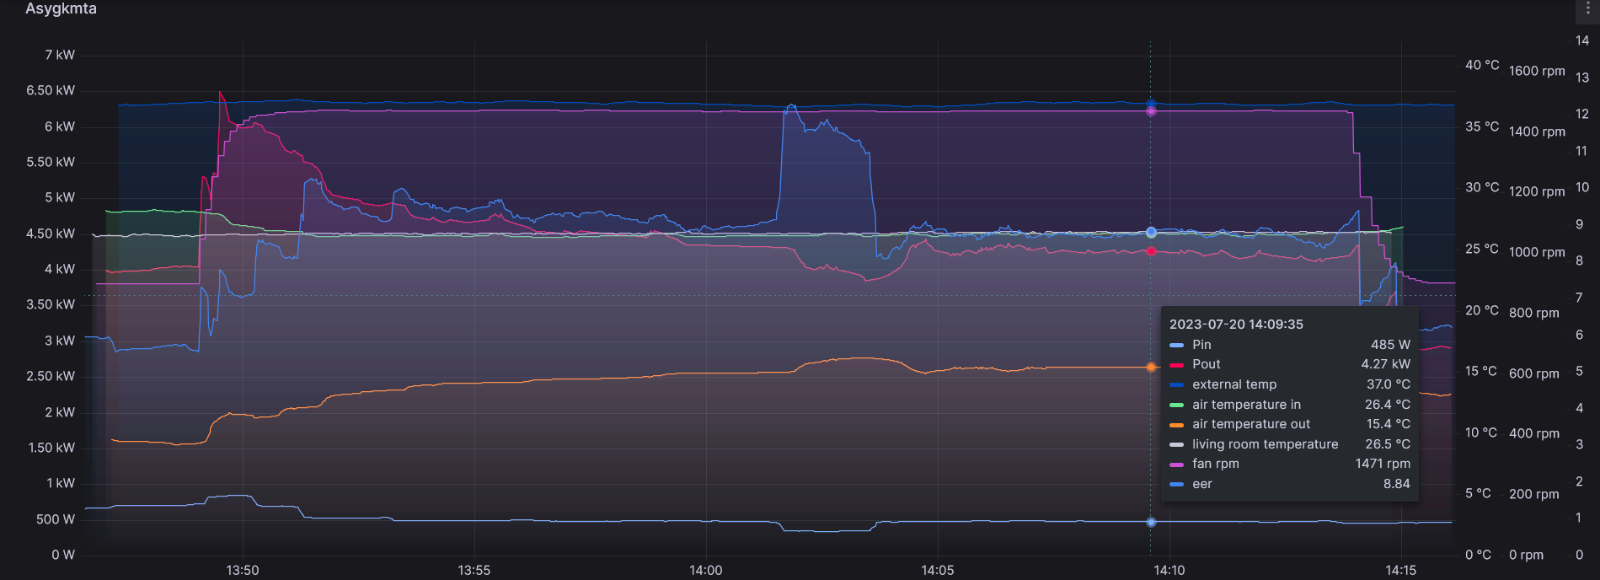Click the Asygkmta panel title
The image size is (1600, 580).
(61, 9)
